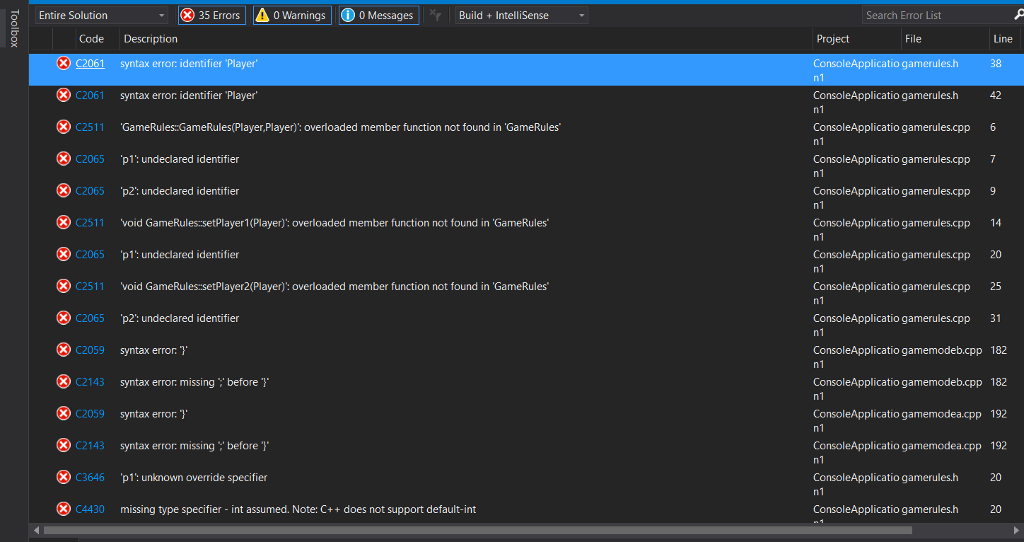Click gamemodeb.cpp file cell on C2059 row
1024x542 pixels.
click(x=942, y=350)
